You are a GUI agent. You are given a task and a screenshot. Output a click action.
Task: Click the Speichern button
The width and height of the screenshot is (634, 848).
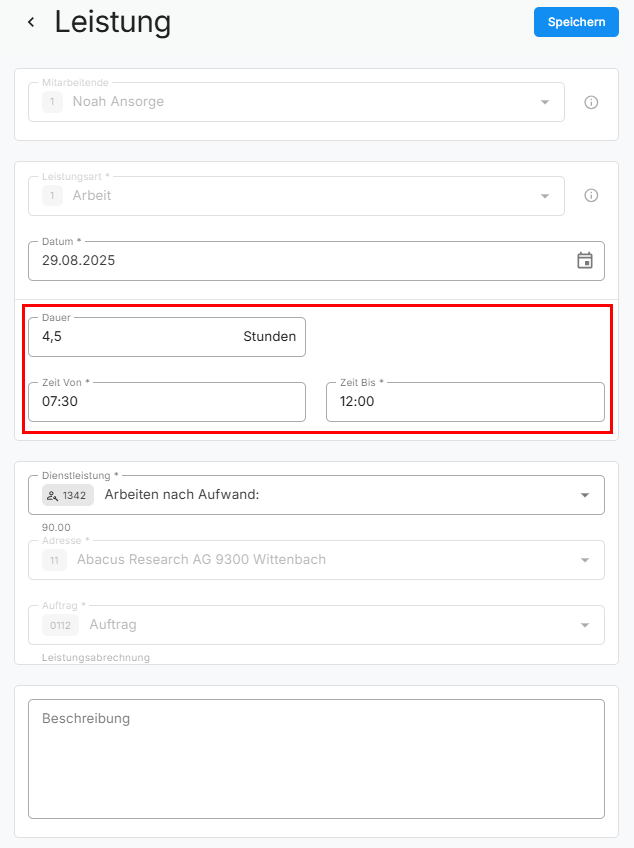[x=576, y=22]
